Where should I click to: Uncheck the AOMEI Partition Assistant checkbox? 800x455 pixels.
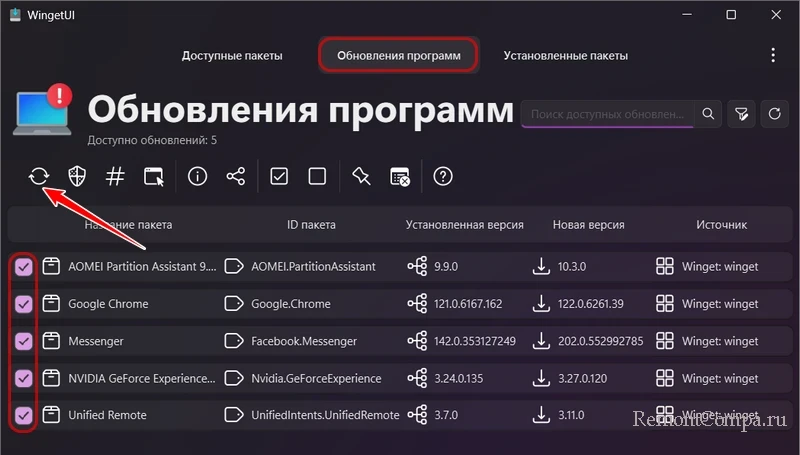coord(23,266)
